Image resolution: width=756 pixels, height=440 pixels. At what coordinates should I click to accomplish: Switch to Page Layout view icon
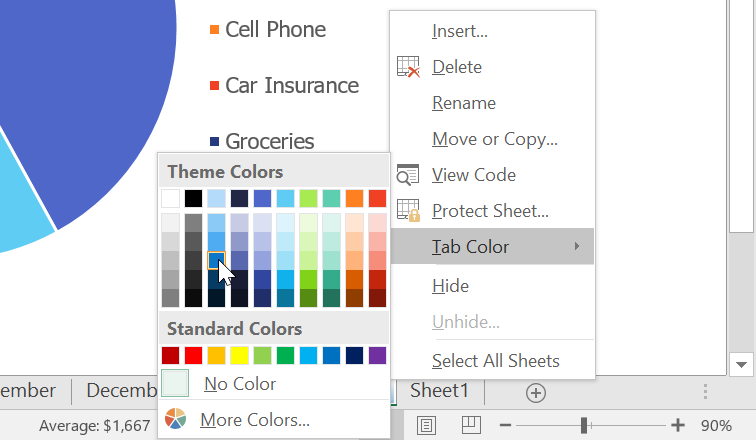click(427, 425)
